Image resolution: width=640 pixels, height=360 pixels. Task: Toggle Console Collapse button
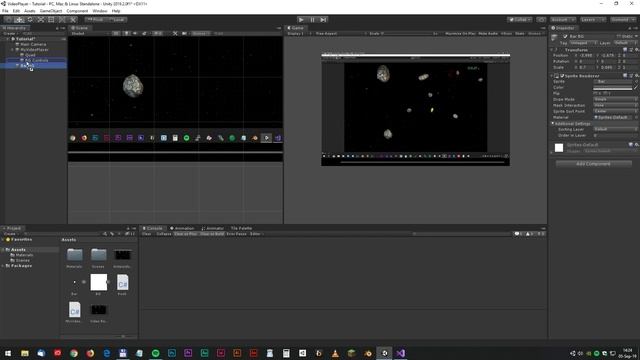164,234
